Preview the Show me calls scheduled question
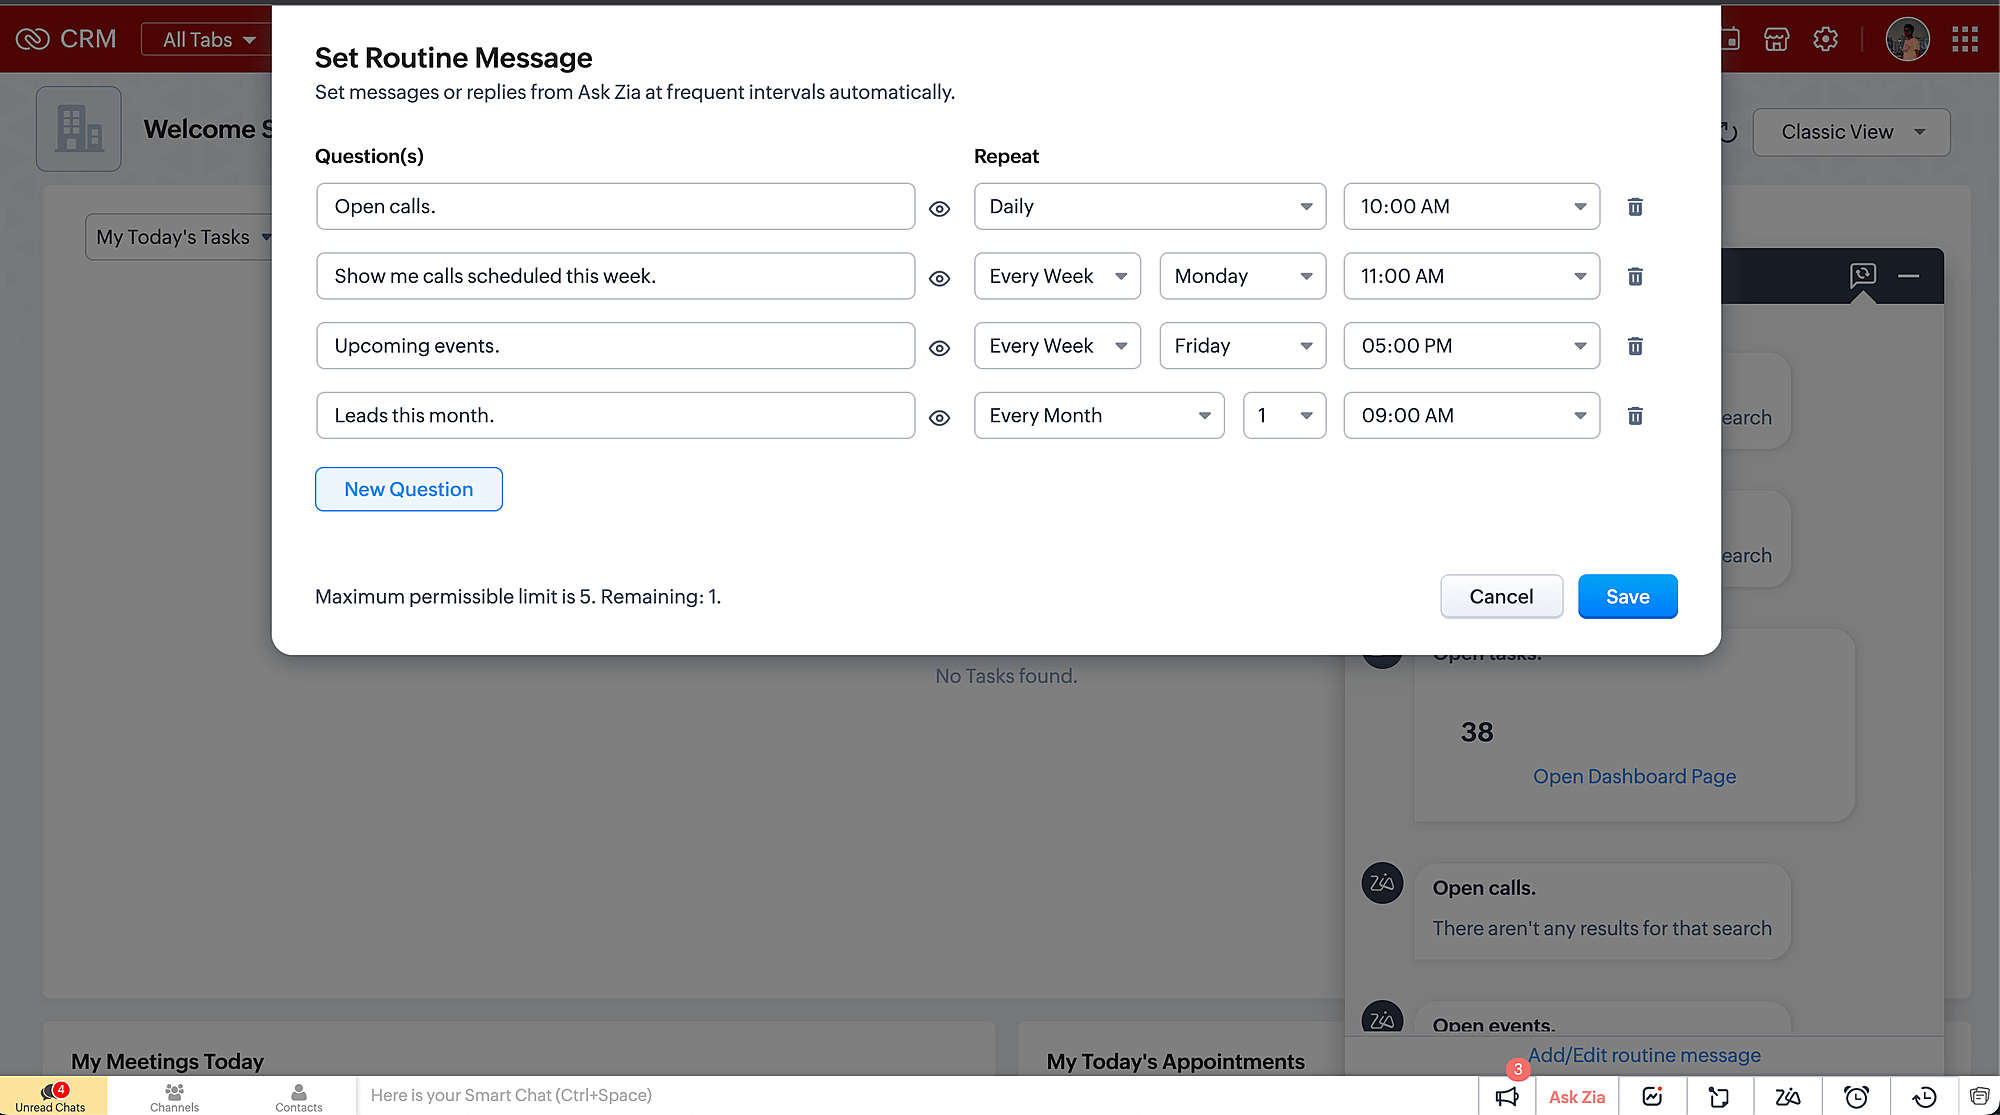The width and height of the screenshot is (2000, 1115). (x=939, y=278)
